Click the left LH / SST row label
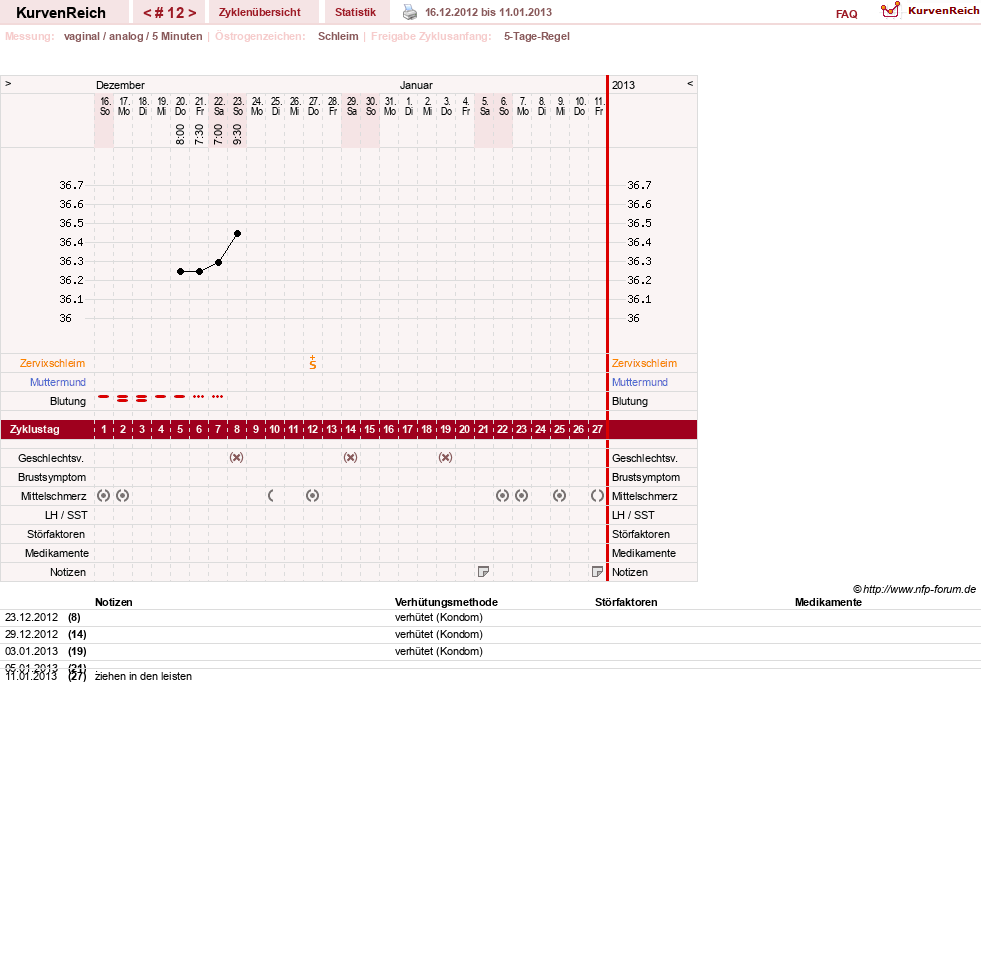Image resolution: width=981 pixels, height=961 pixels. [66, 515]
